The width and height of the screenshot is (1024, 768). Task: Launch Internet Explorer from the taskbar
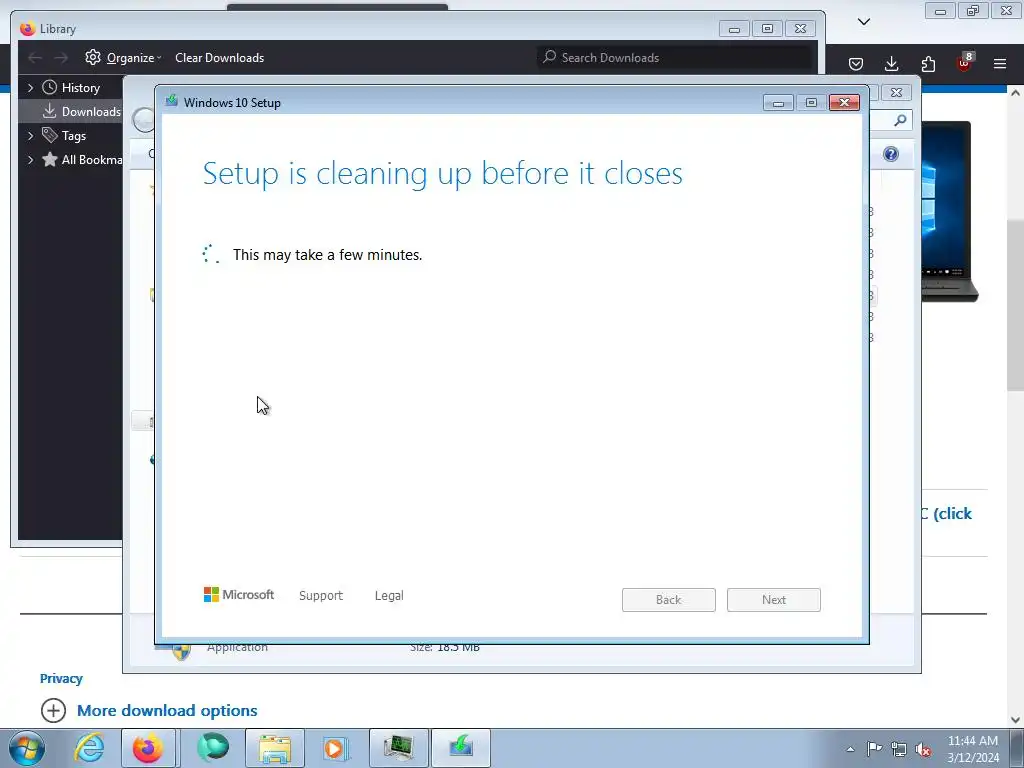pos(89,748)
